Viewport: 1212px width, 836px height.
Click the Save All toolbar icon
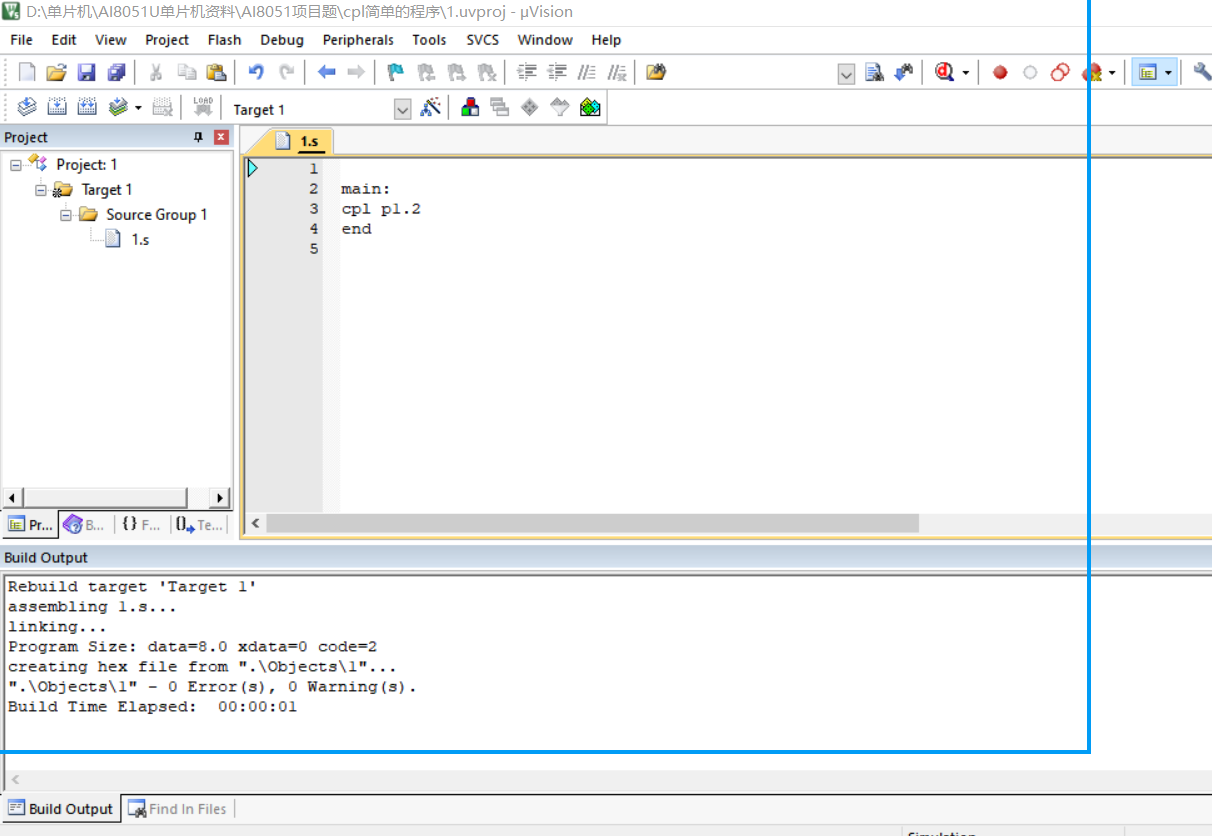[117, 72]
